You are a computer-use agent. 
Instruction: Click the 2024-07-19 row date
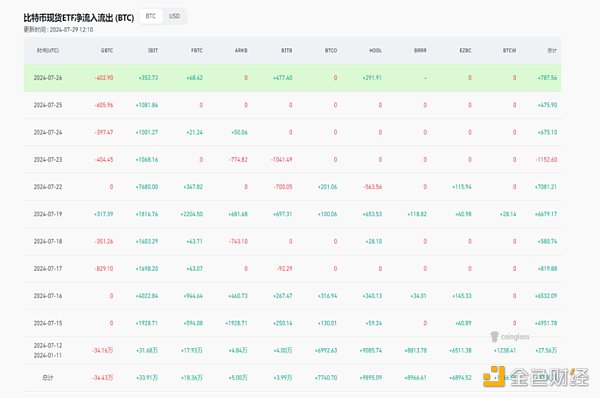48,214
